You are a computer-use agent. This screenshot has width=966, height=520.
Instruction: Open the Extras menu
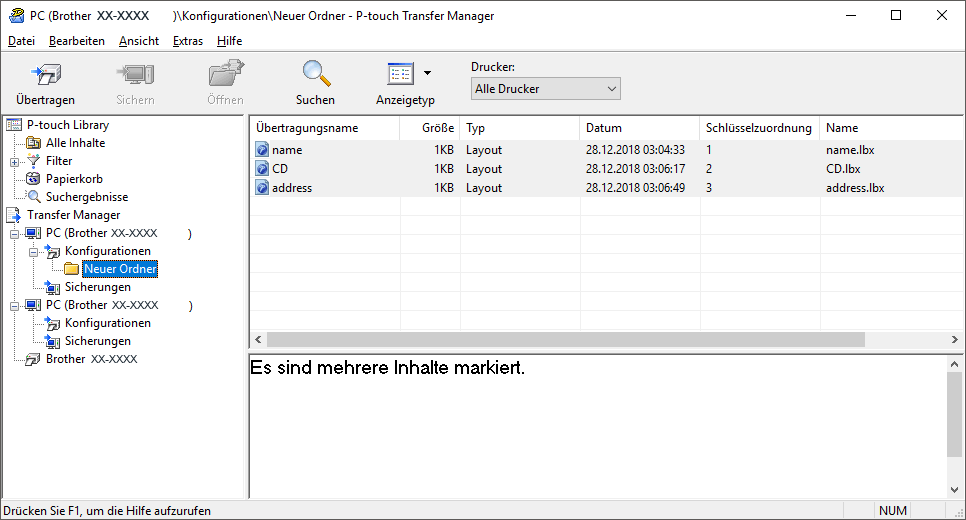187,41
